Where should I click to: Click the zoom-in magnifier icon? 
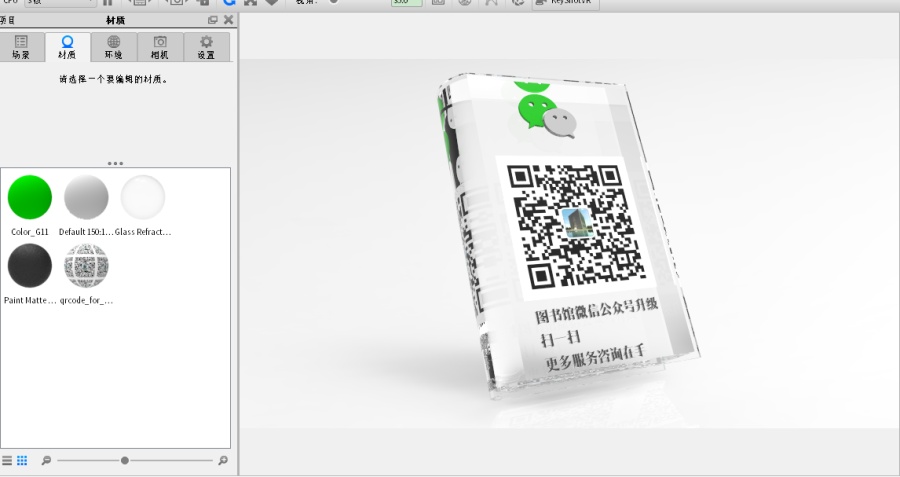(x=223, y=460)
